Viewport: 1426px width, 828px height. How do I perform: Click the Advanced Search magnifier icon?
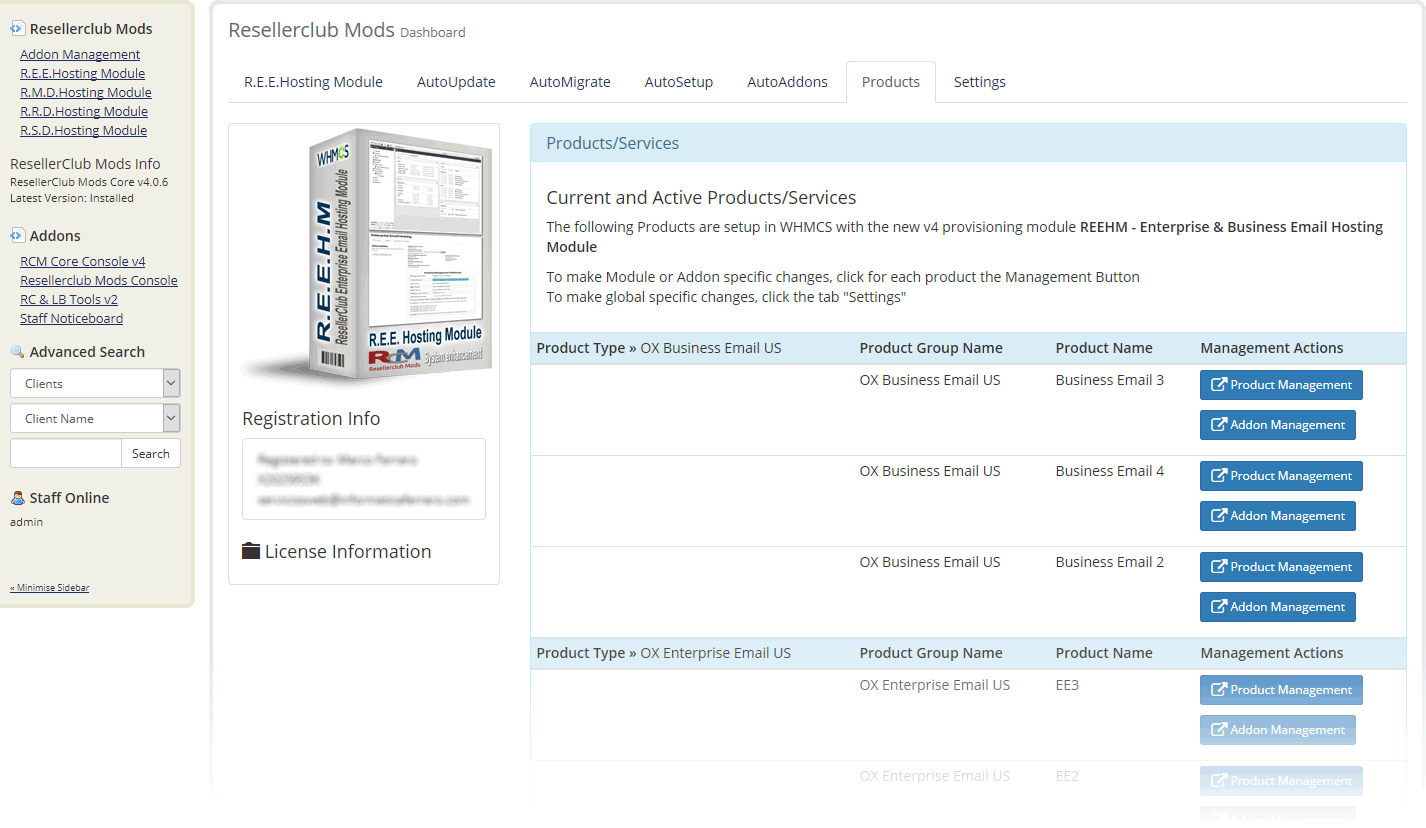coord(17,352)
